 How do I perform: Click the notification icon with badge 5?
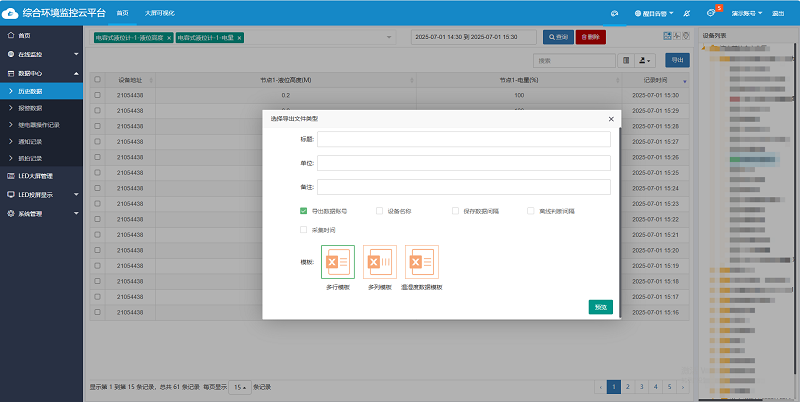coord(711,13)
